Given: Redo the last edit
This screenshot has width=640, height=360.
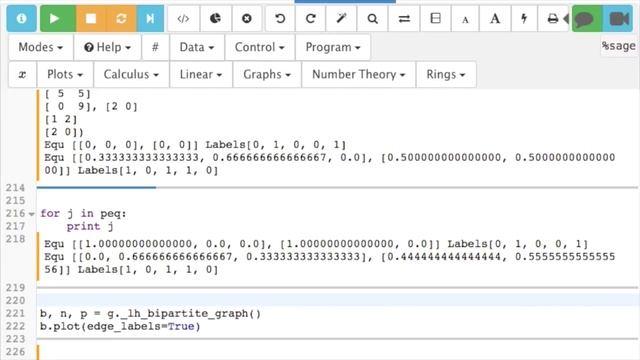Looking at the screenshot, I should pos(311,19).
